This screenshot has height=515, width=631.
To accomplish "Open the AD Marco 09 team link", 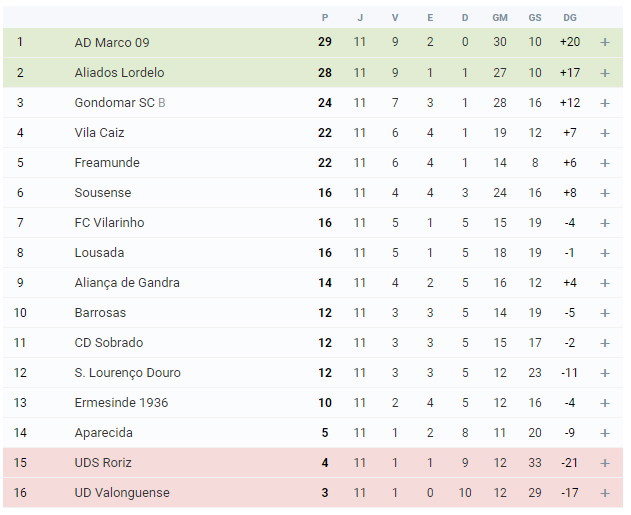I will click(x=112, y=42).
